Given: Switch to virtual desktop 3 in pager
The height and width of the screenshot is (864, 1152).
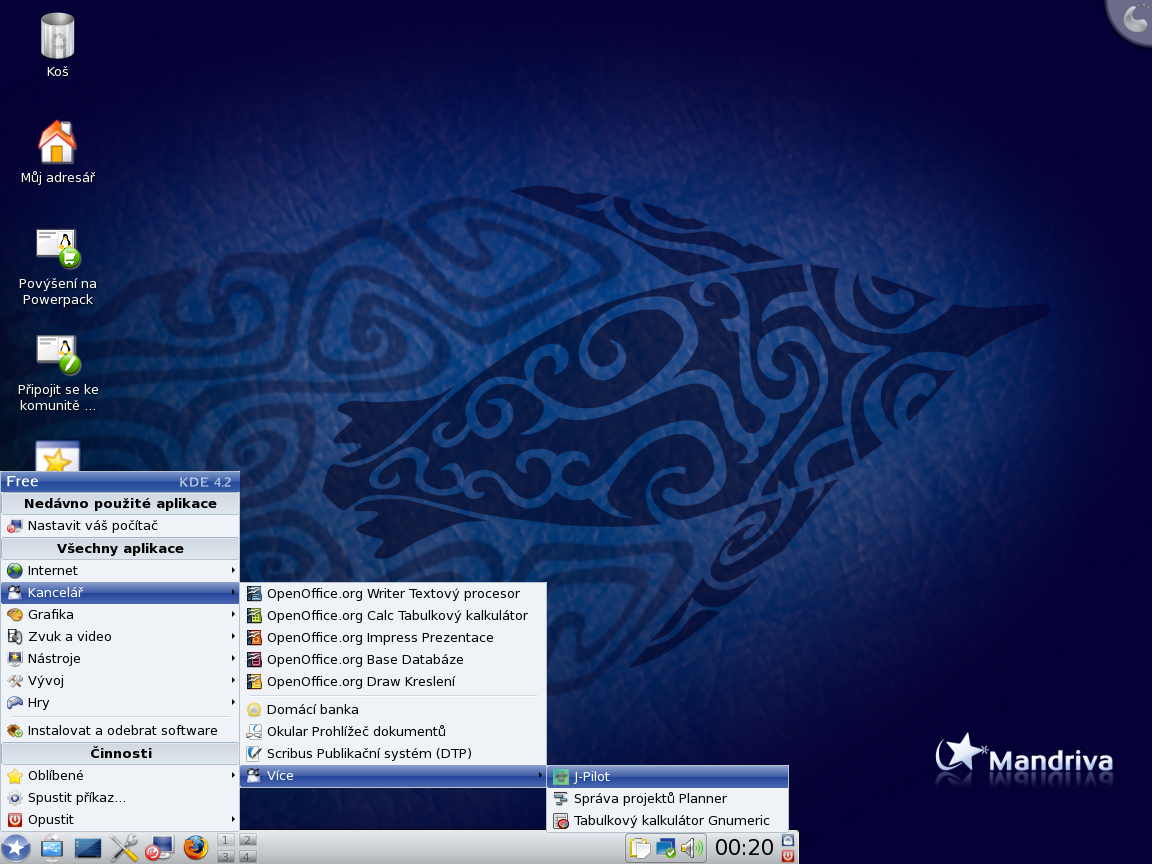Looking at the screenshot, I should tap(226, 856).
